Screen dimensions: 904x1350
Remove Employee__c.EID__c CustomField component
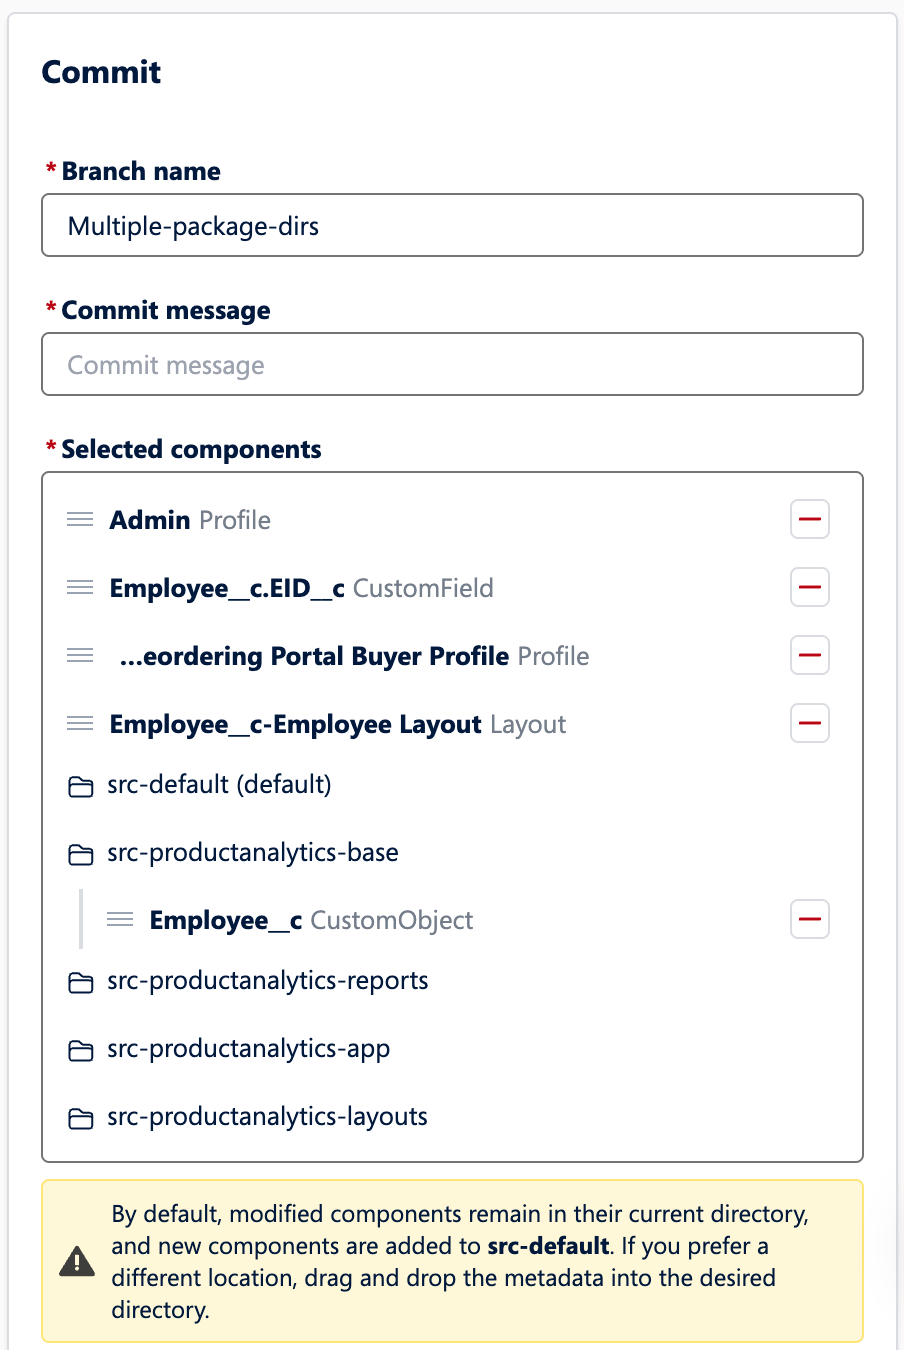pos(809,587)
